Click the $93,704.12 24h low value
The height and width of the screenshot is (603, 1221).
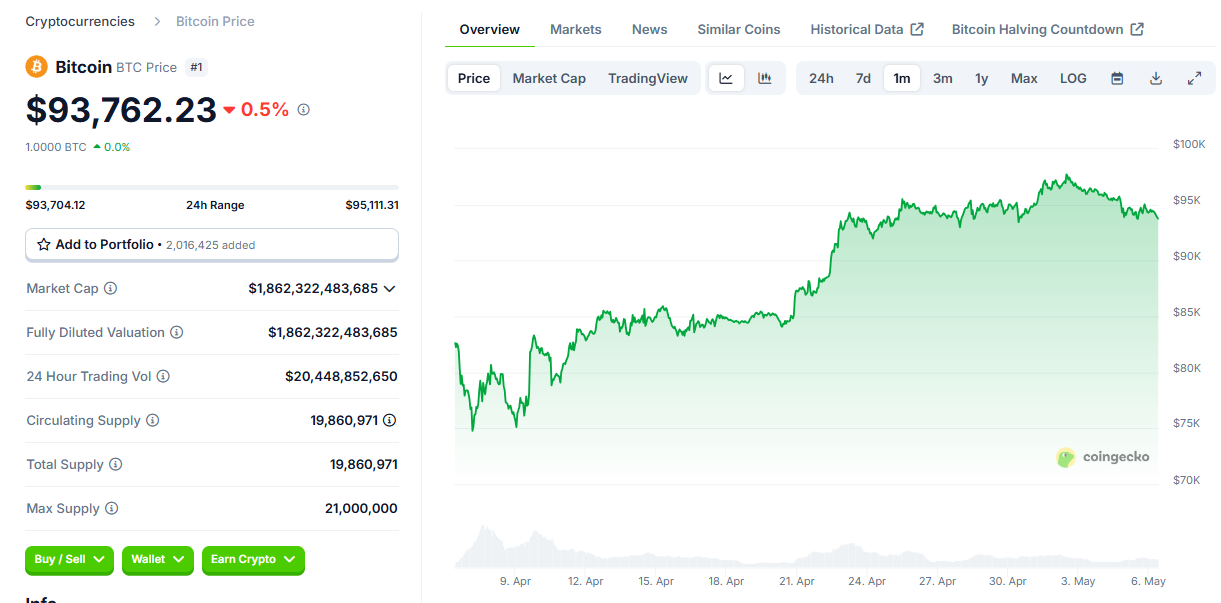(55, 205)
